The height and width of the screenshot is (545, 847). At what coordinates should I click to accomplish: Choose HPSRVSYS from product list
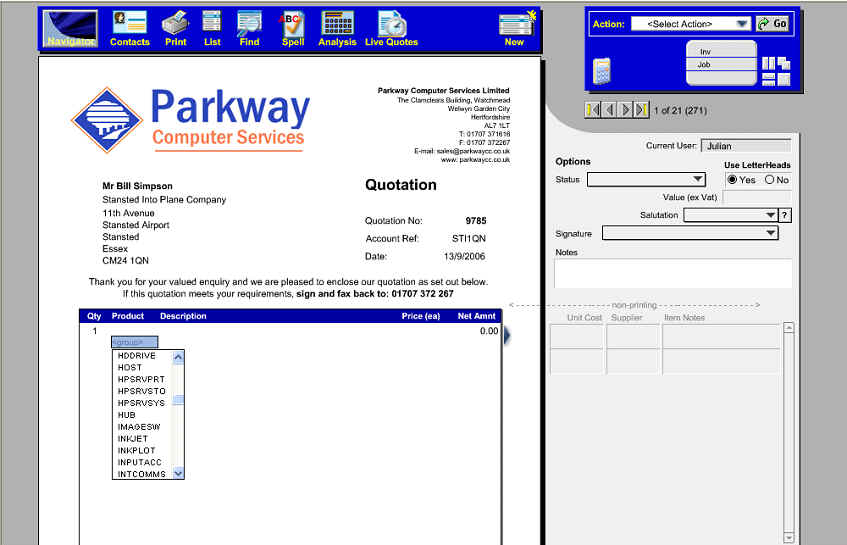pyautogui.click(x=141, y=403)
